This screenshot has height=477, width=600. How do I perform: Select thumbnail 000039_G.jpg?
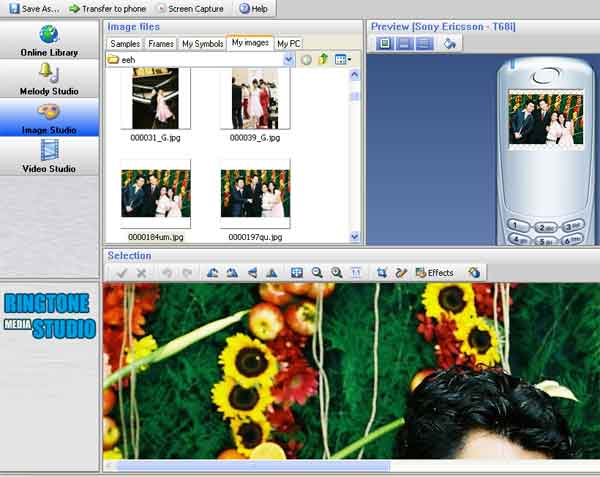point(255,104)
